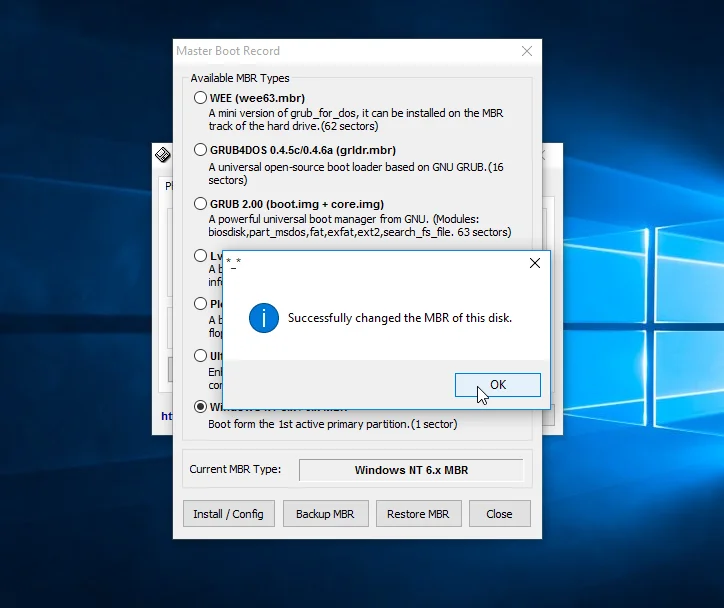724x608 pixels.
Task: Select the fourth MBR type starting with 'Lv'
Action: [200, 255]
